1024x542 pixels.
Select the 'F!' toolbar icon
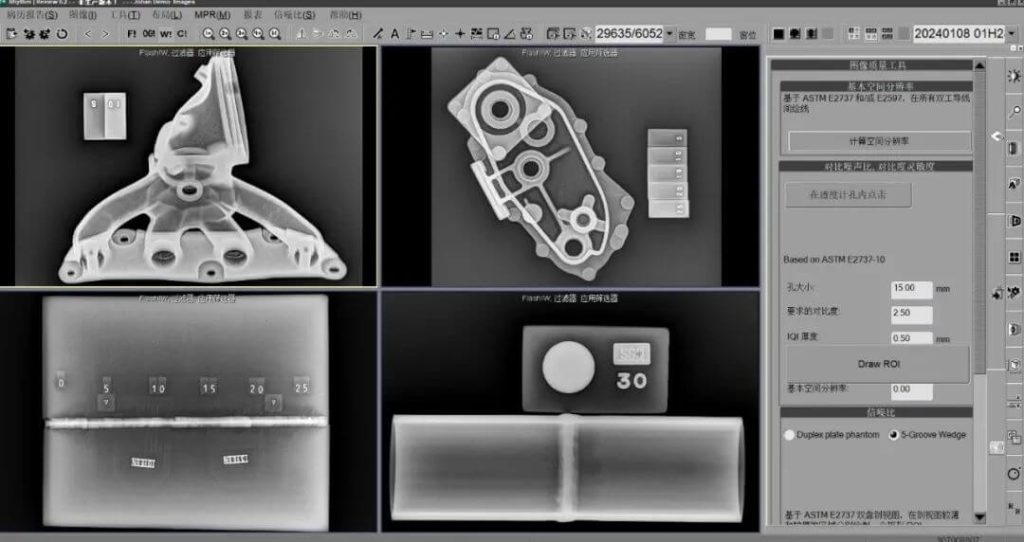pos(132,34)
